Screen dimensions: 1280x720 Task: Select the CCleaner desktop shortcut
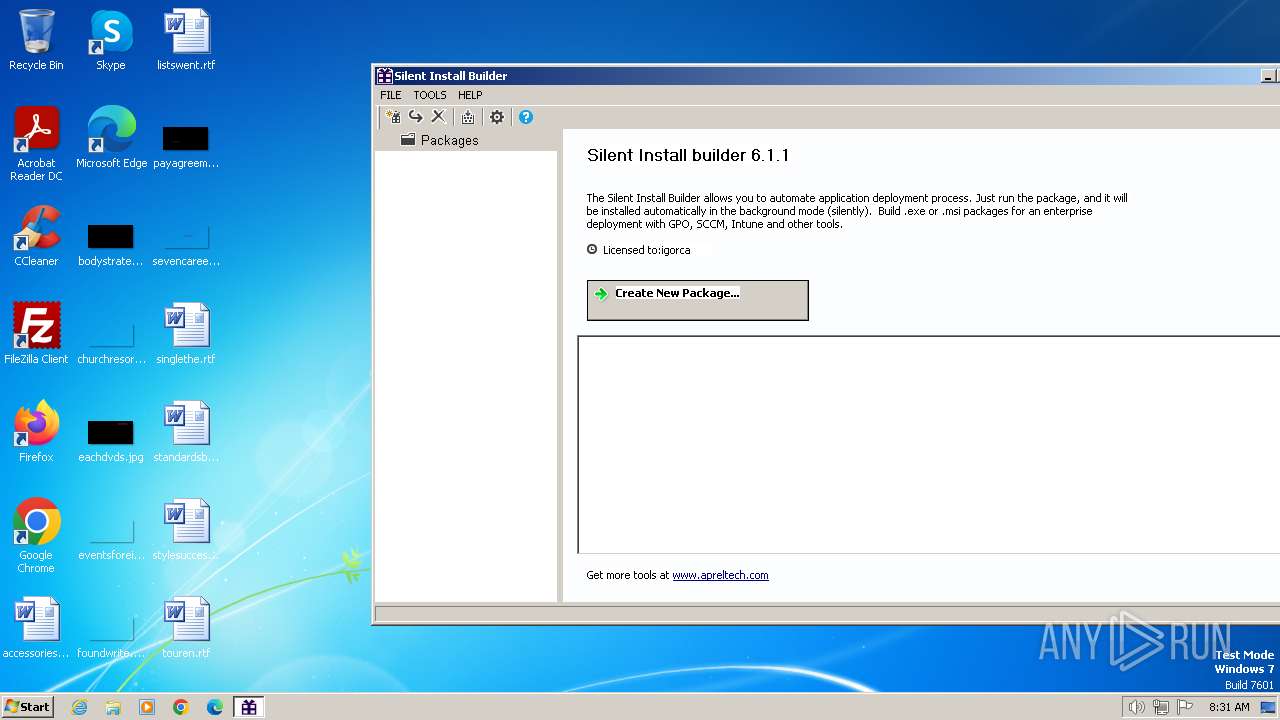36,236
